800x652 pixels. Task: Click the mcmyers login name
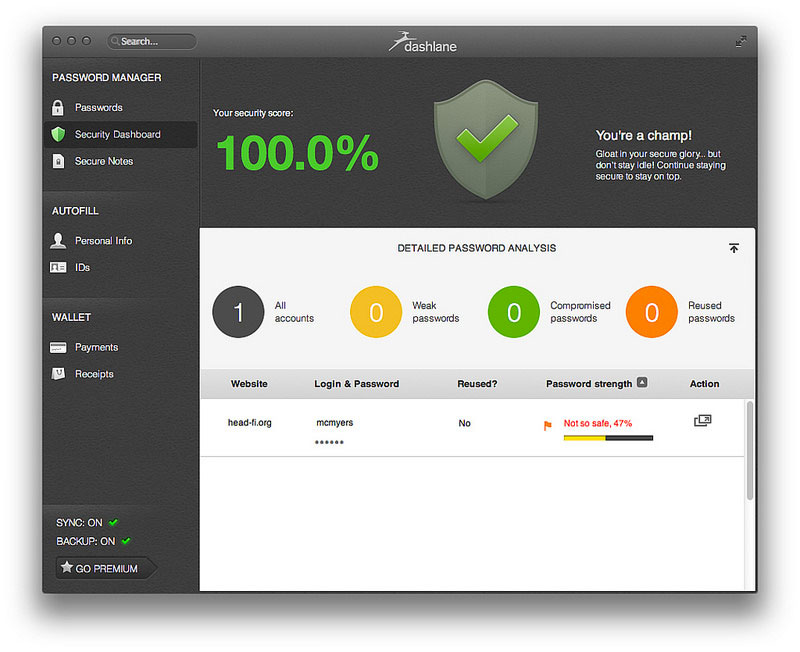335,422
